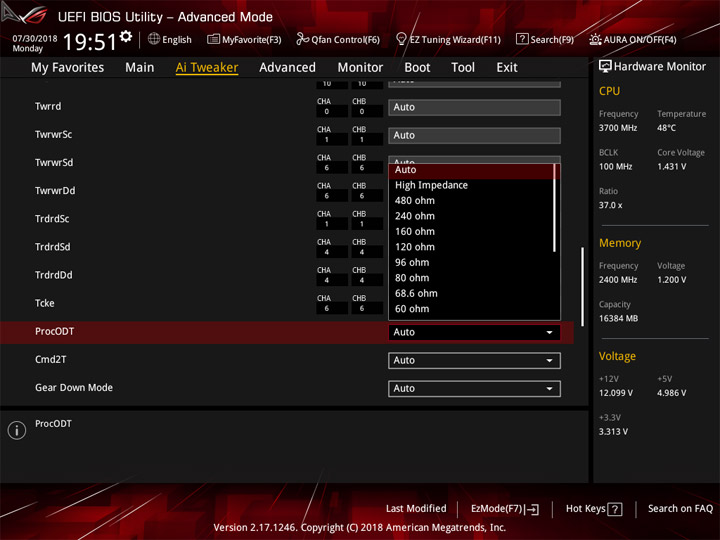Click the main settings page scrollbar
This screenshot has width=720, height=540.
pos(582,287)
